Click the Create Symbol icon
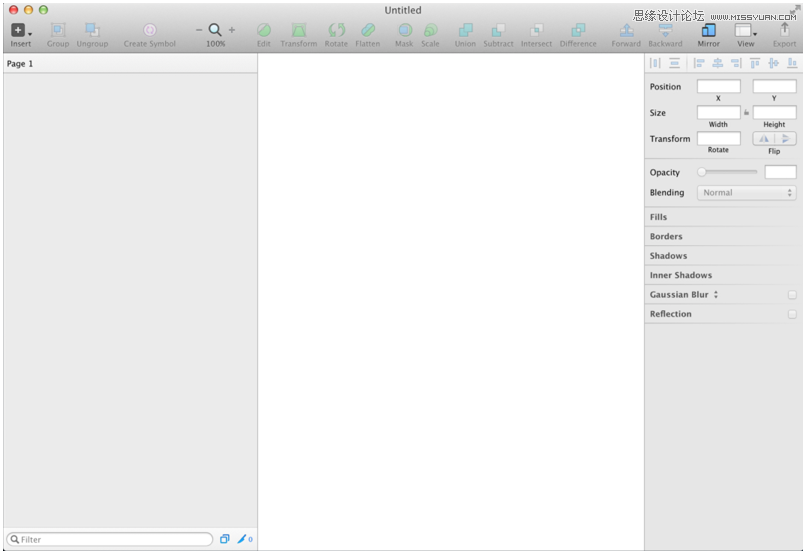The image size is (807, 560). tap(149, 30)
